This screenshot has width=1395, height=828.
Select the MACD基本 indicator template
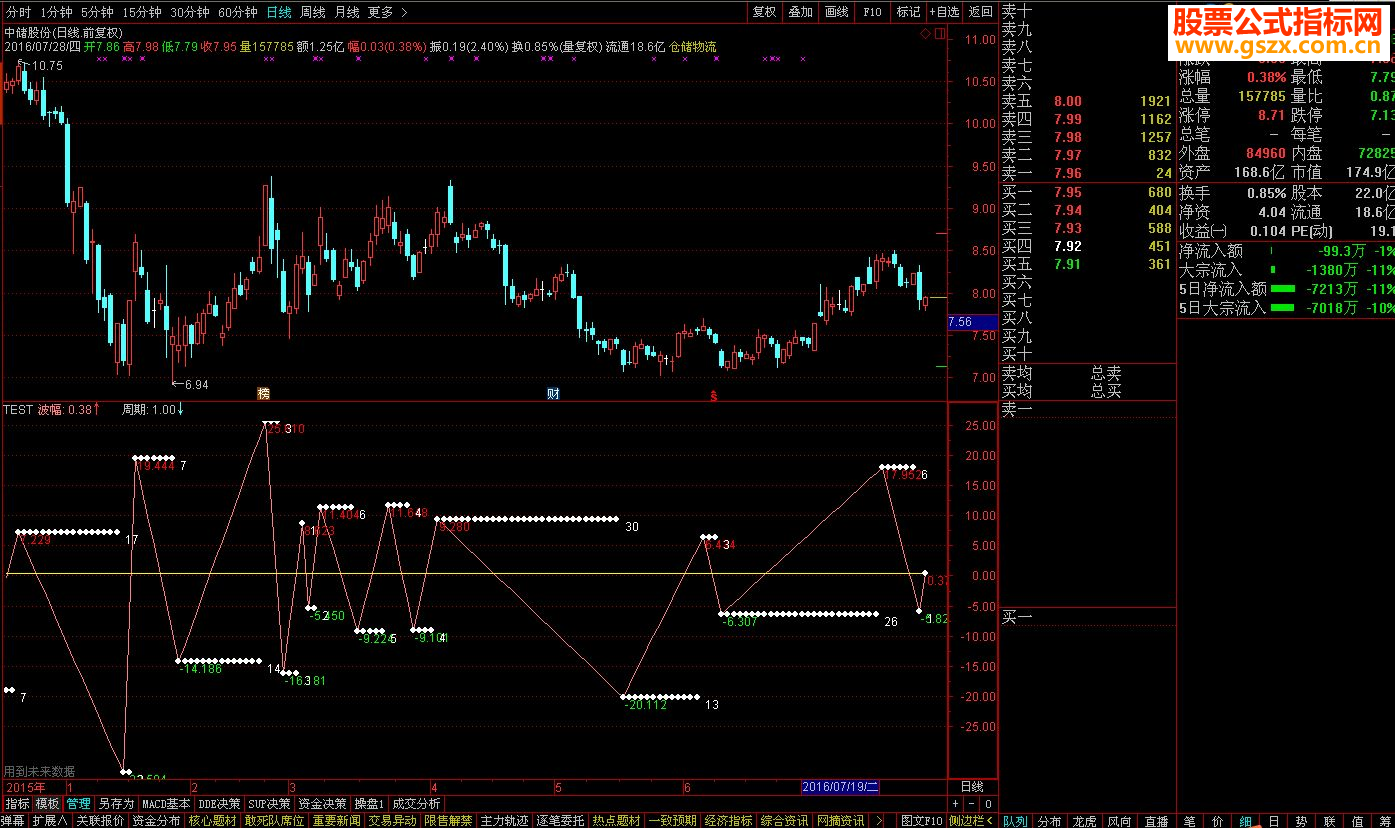point(166,803)
